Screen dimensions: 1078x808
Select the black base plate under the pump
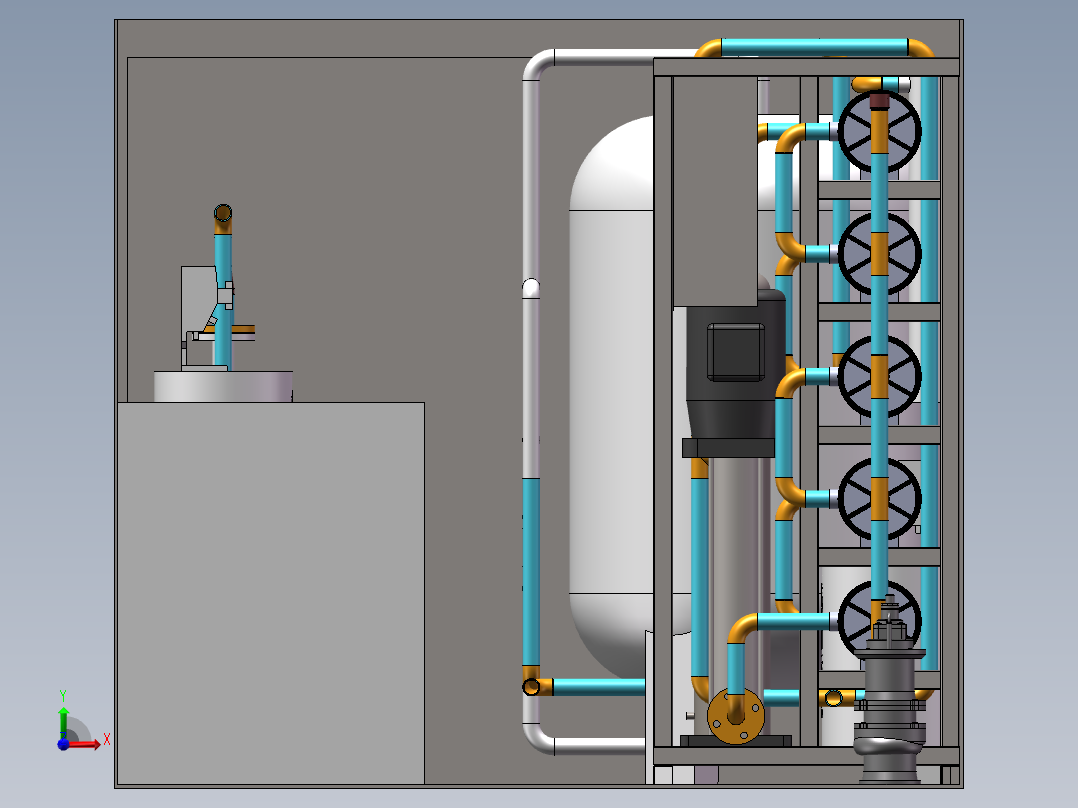point(736,741)
